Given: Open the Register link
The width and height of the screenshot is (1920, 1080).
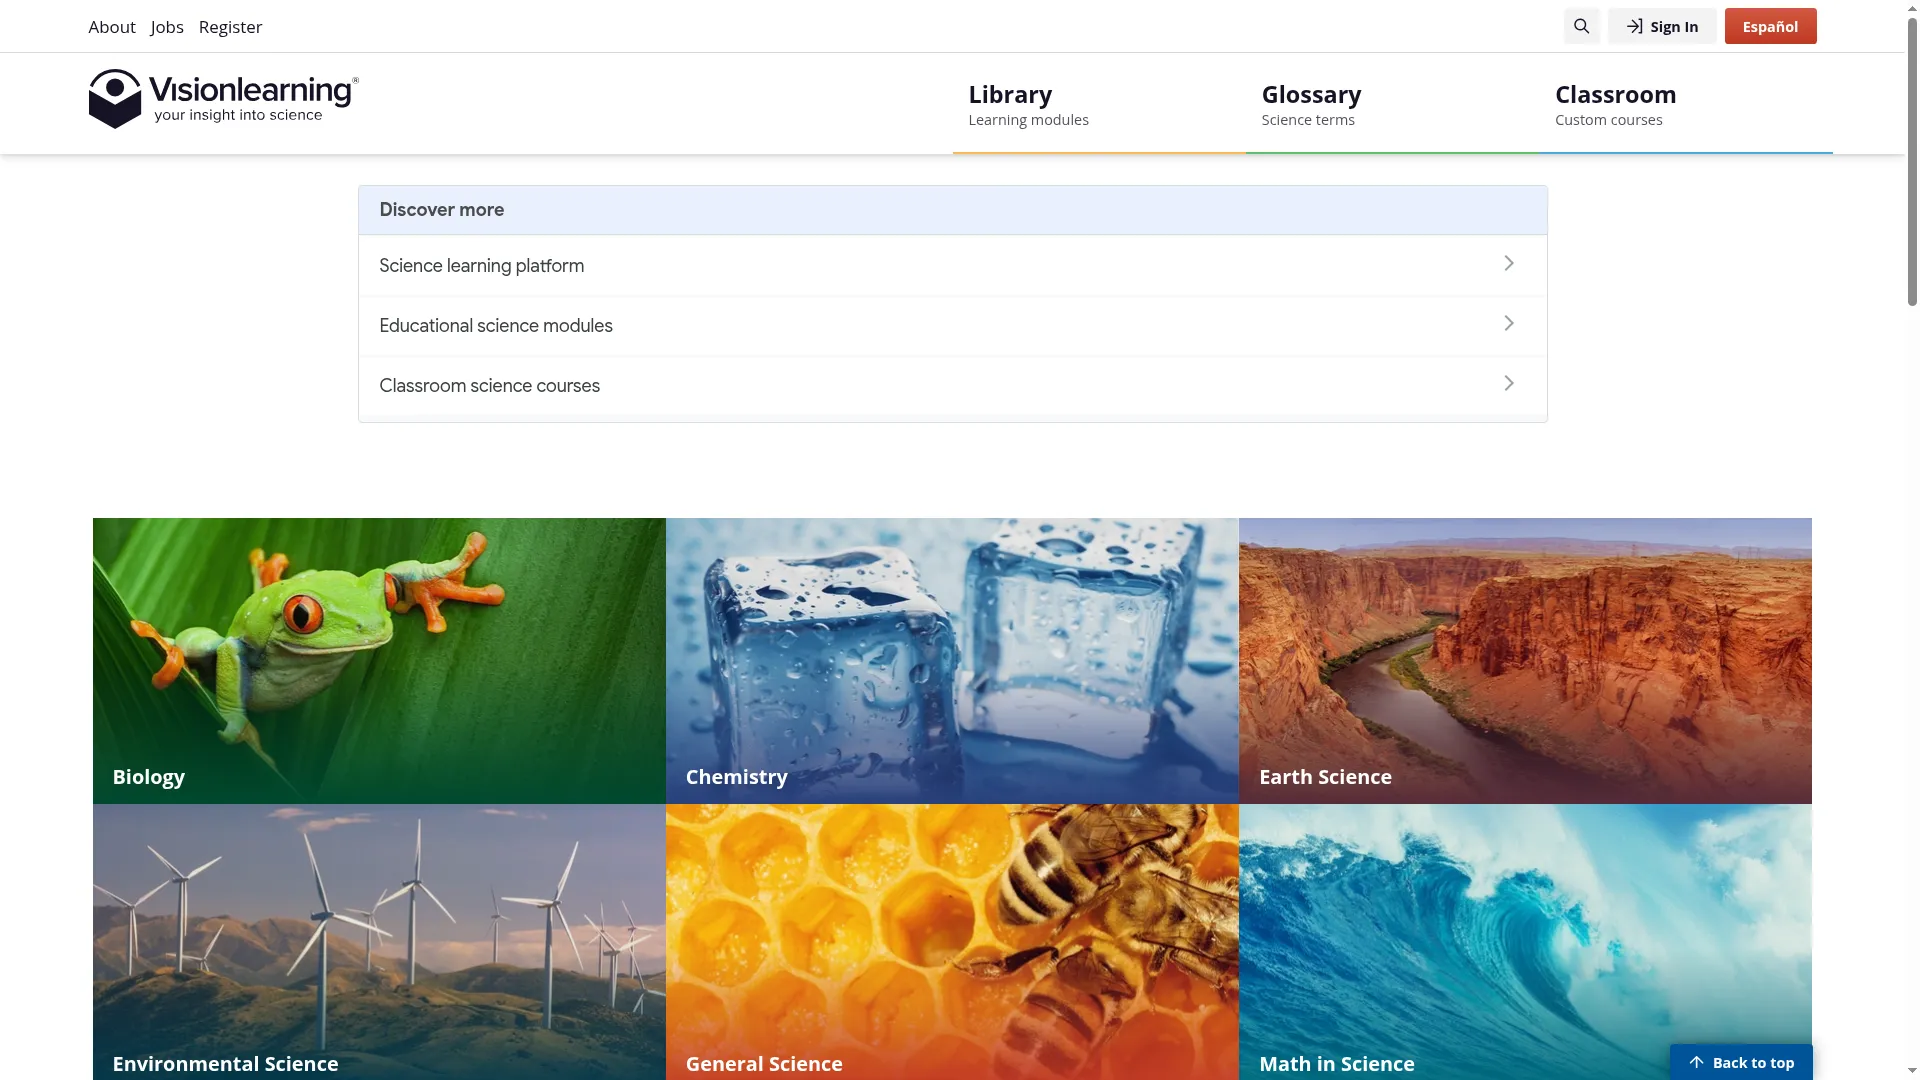Looking at the screenshot, I should 230,27.
